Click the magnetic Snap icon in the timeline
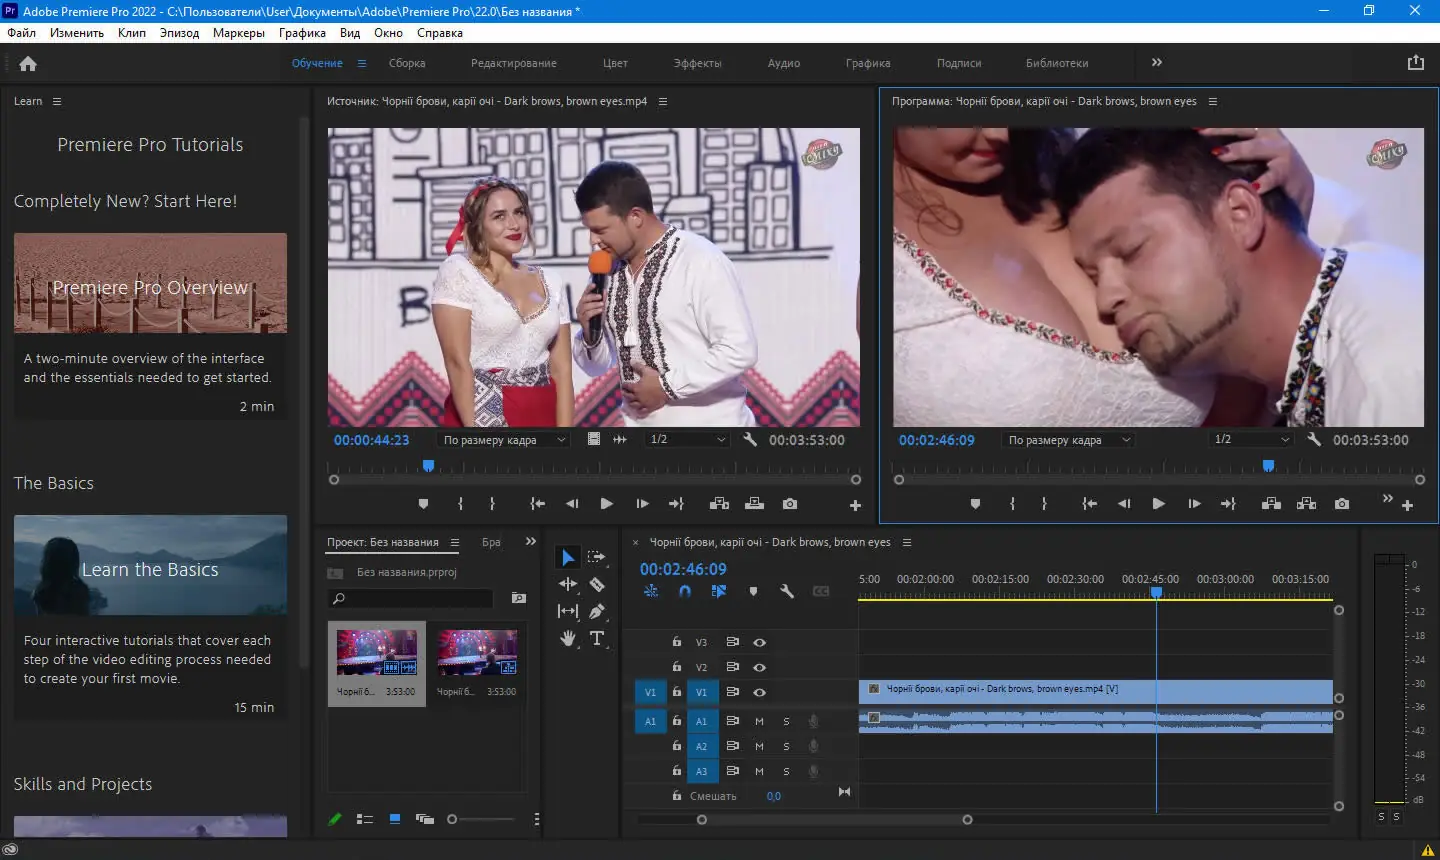Image resolution: width=1440 pixels, height=860 pixels. pyautogui.click(x=685, y=591)
